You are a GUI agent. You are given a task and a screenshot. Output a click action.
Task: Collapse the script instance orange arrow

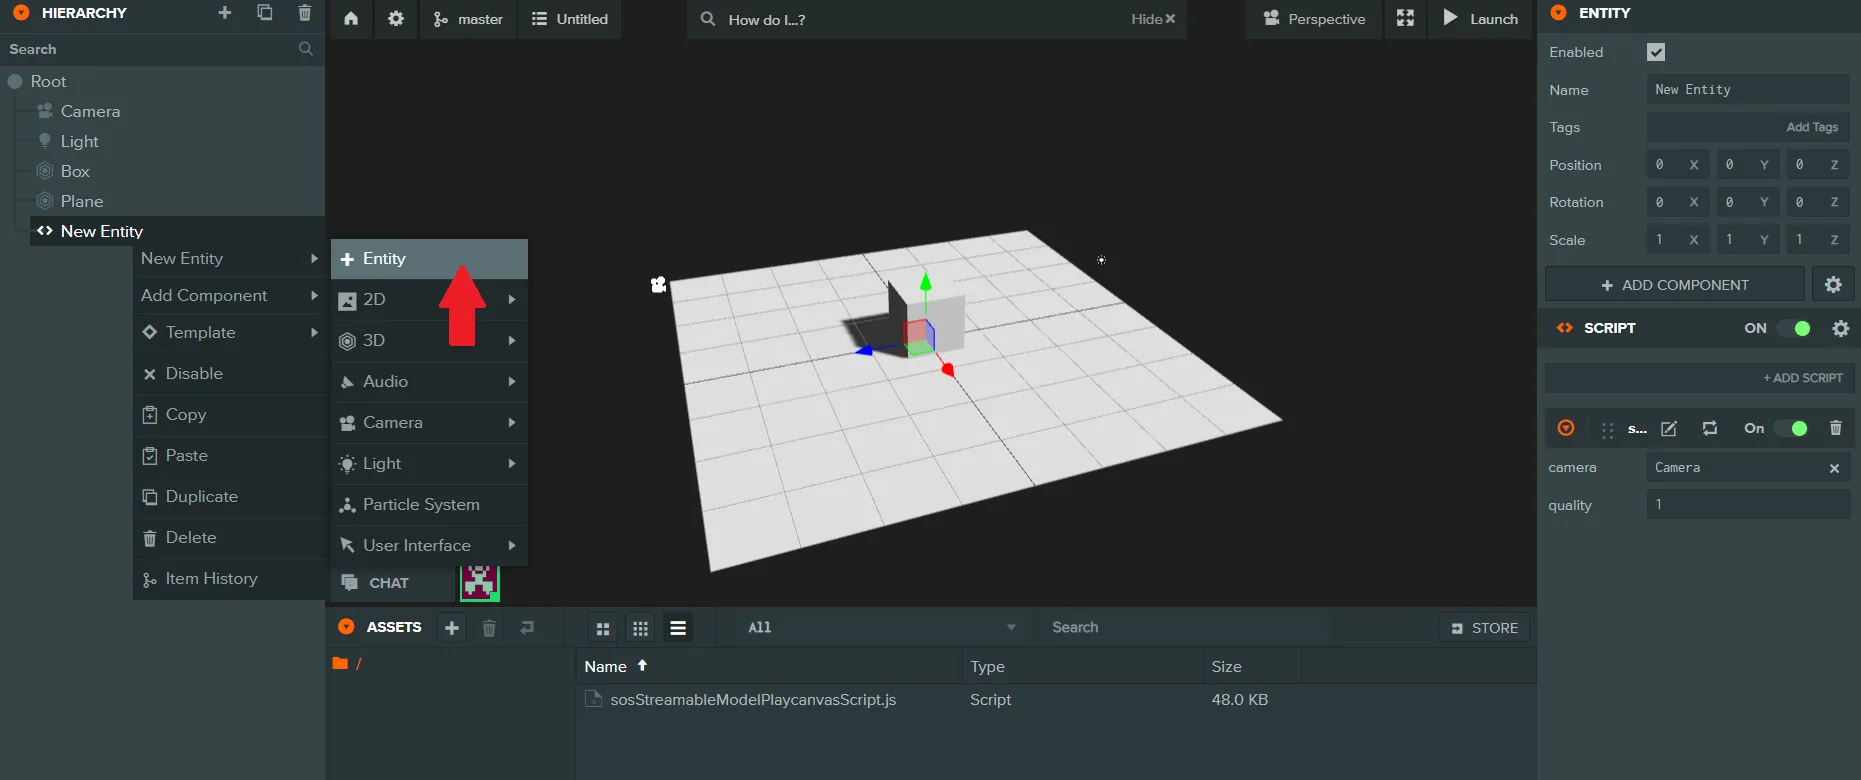coord(1566,428)
